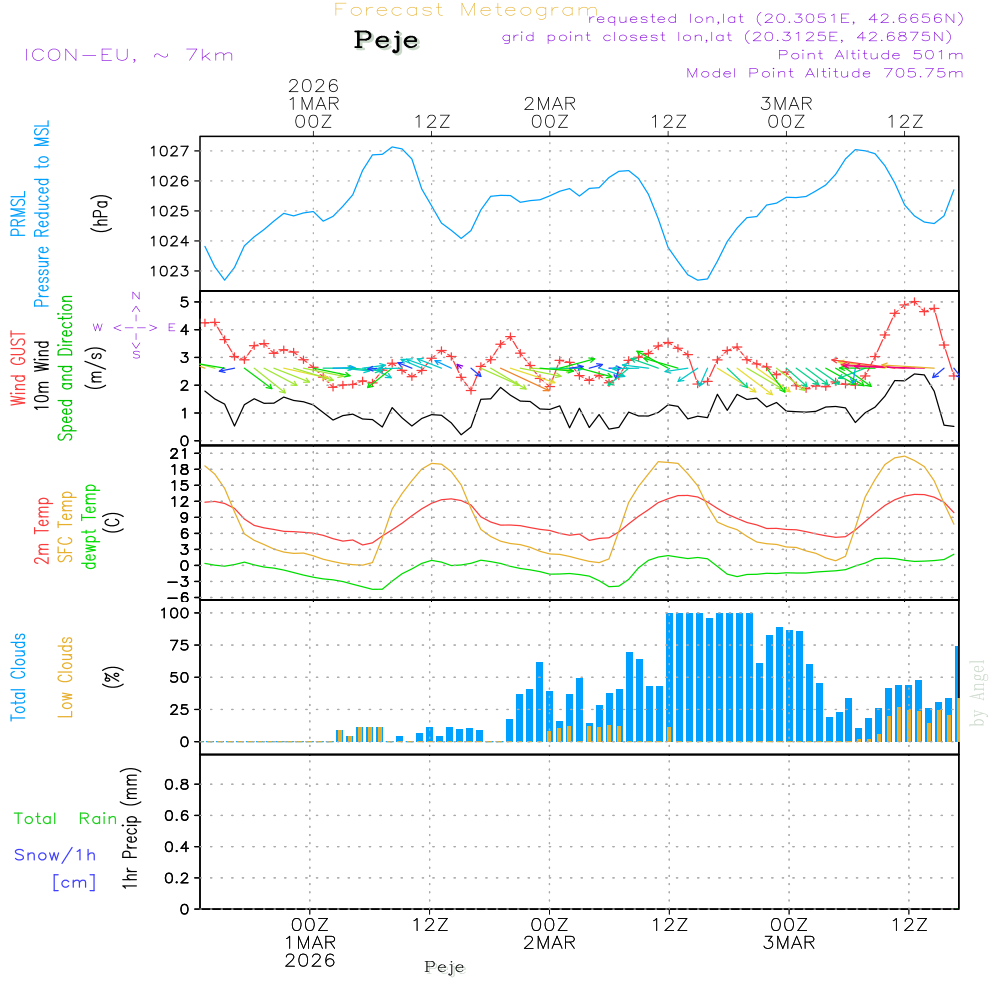This screenshot has height=1000, width=1000.
Task: Click the green 'Total Rain' legend text
Action: 65,819
